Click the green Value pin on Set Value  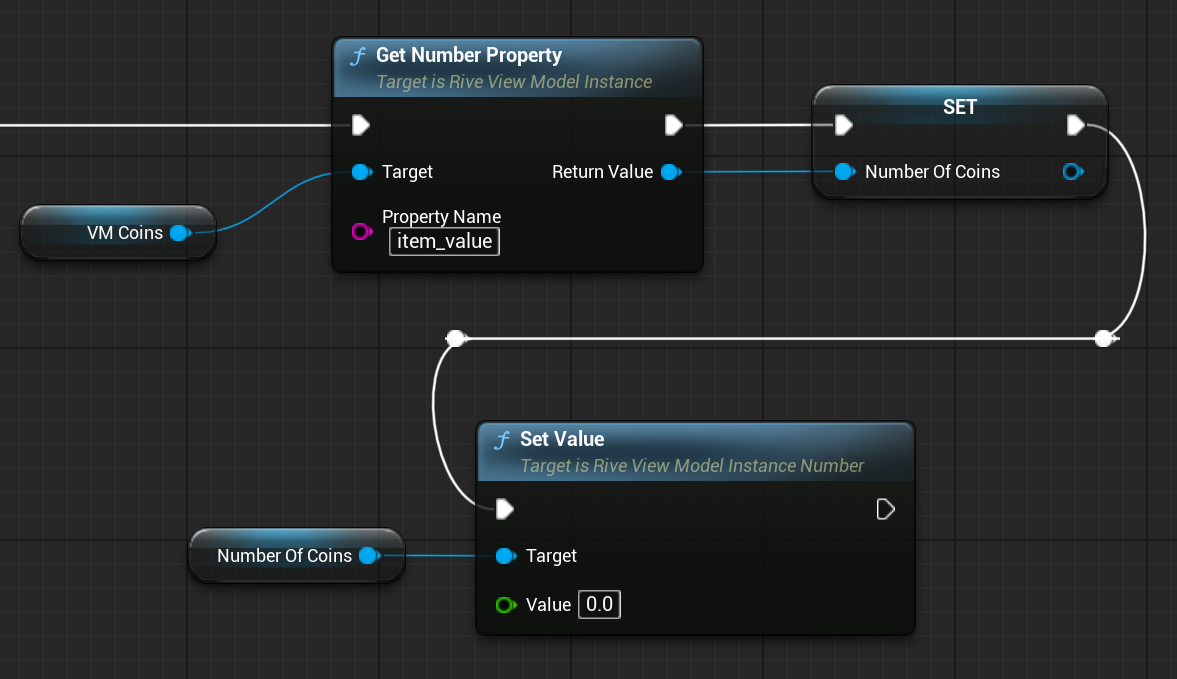coord(505,604)
